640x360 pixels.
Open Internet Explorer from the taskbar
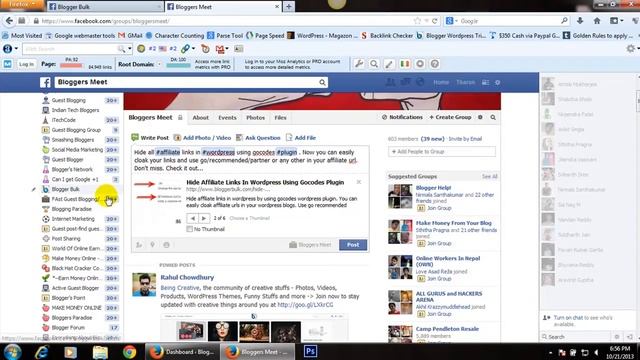42,352
